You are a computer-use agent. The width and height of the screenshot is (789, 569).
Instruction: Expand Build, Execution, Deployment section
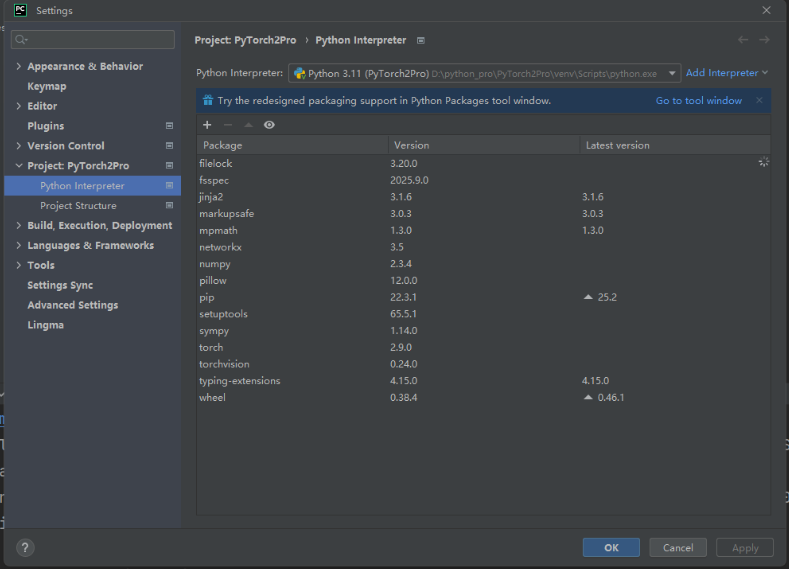click(x=19, y=225)
